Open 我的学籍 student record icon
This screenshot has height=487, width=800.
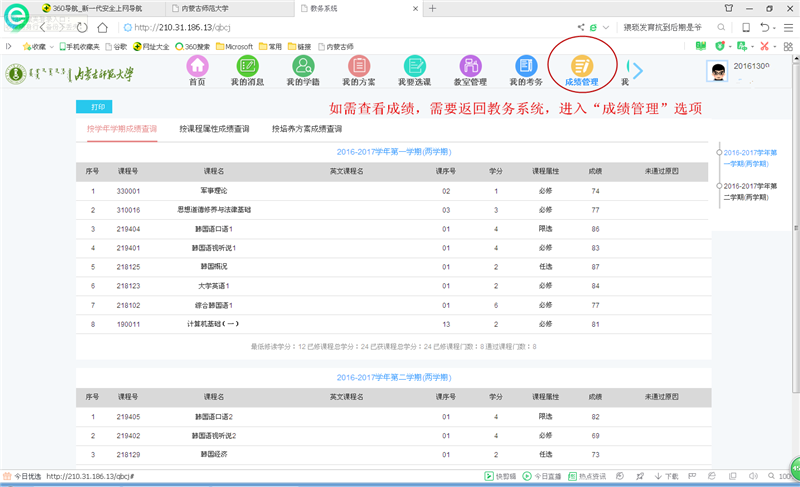(303, 66)
